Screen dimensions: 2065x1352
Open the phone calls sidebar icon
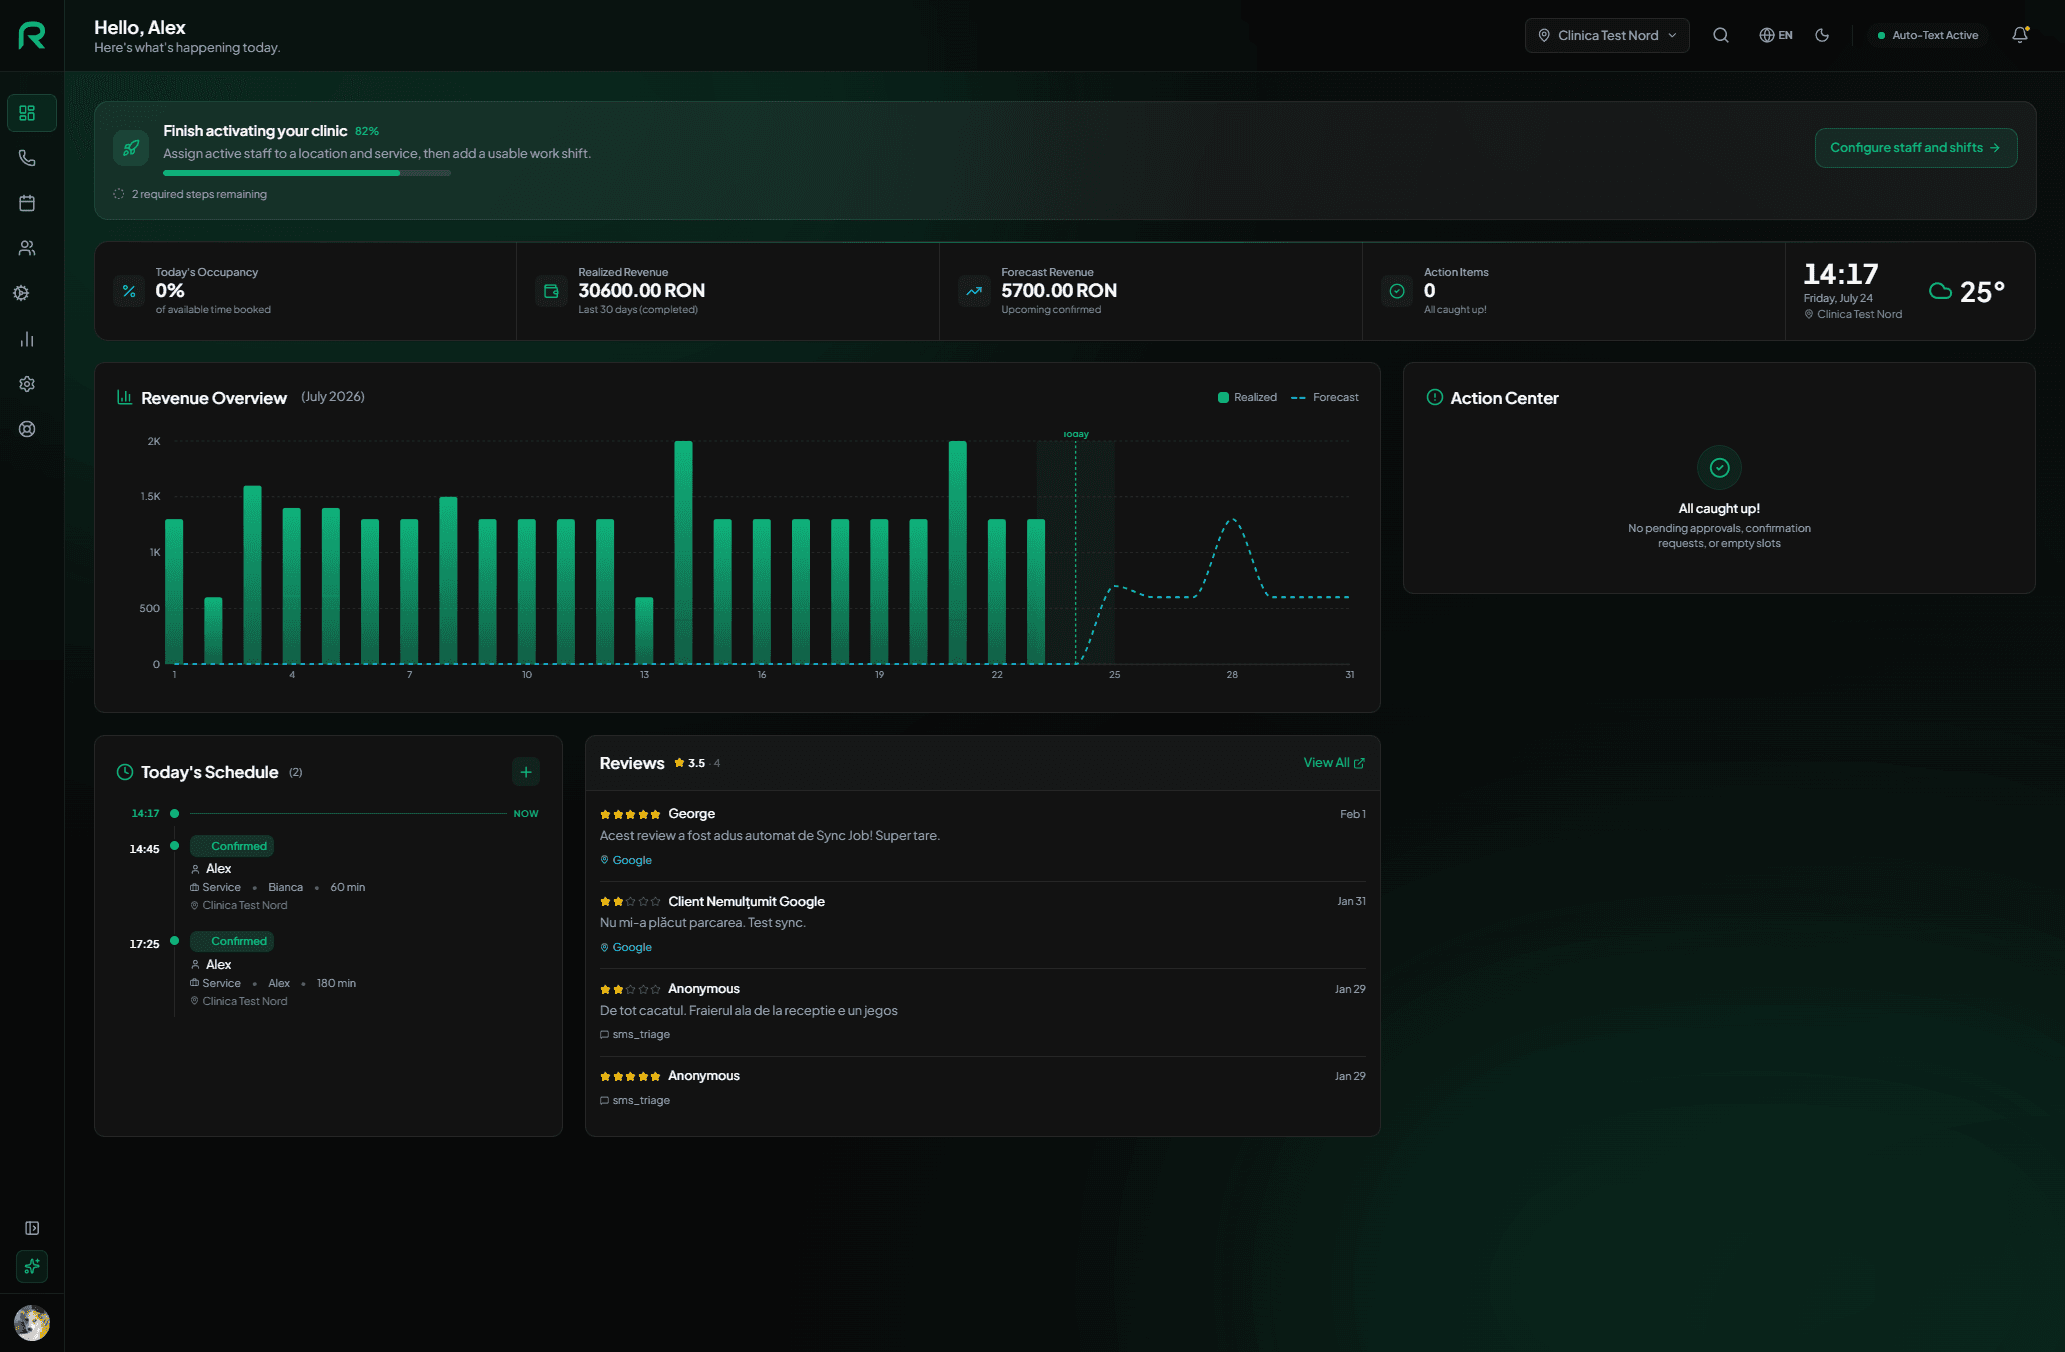pos(27,158)
